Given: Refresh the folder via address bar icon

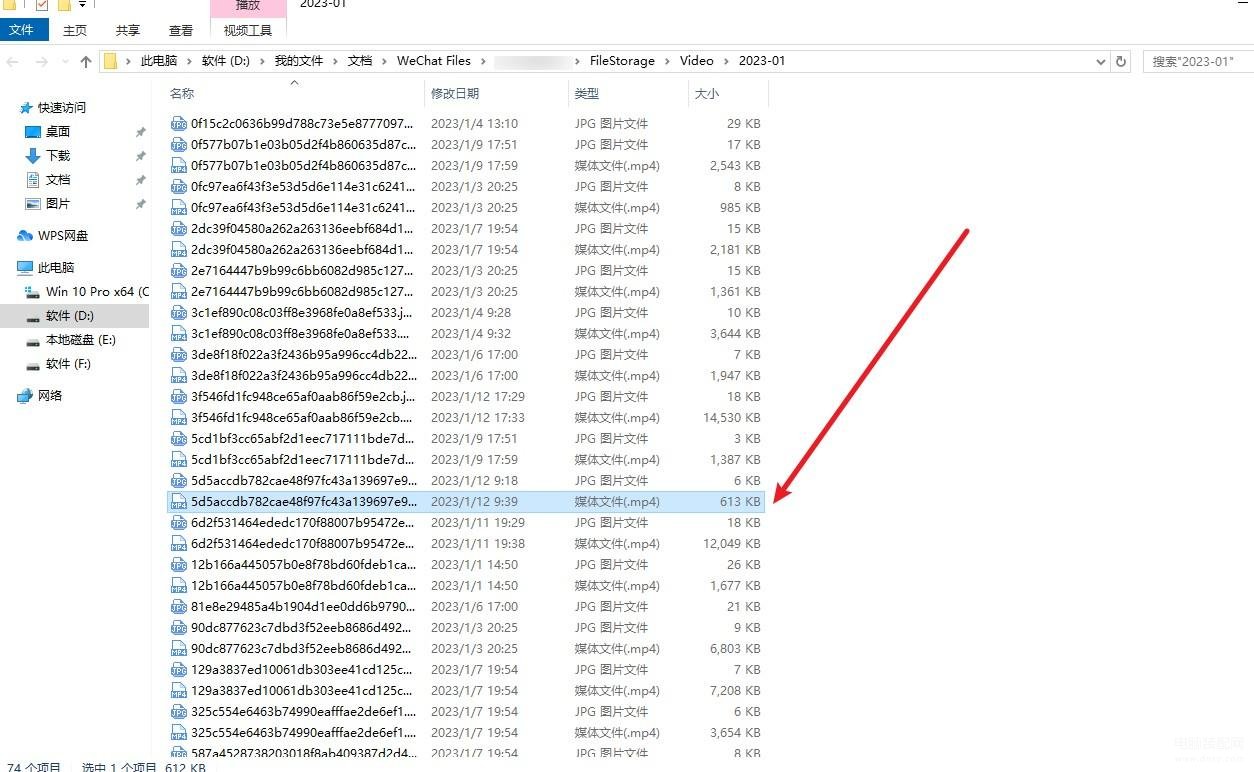Looking at the screenshot, I should 1121,61.
